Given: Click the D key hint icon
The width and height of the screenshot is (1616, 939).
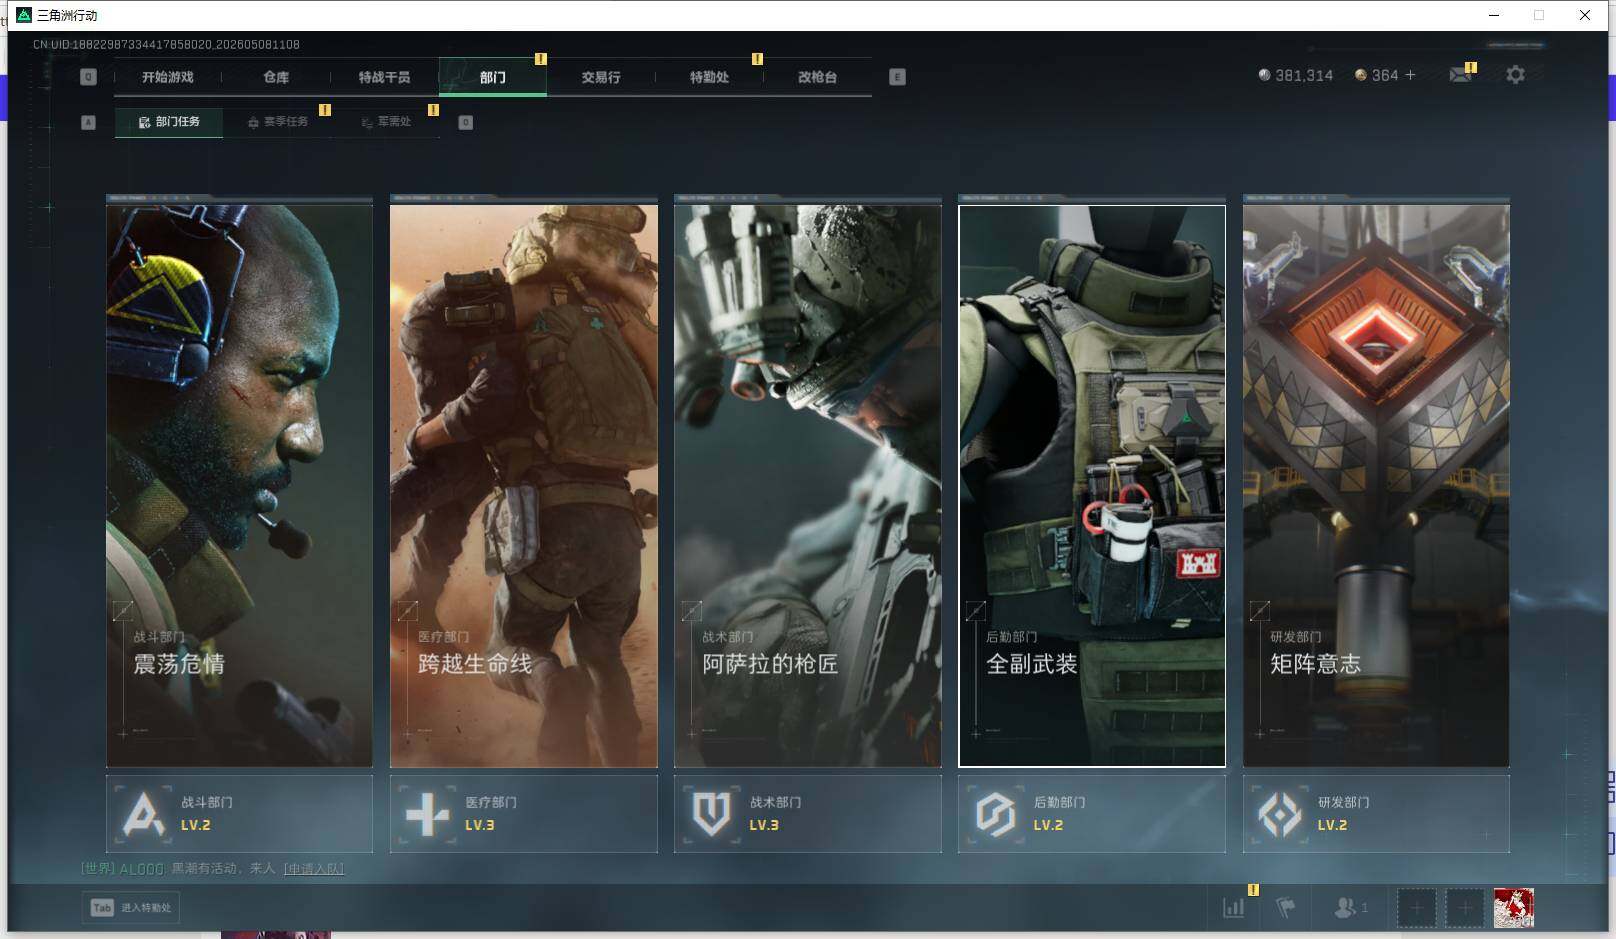Looking at the screenshot, I should point(465,122).
